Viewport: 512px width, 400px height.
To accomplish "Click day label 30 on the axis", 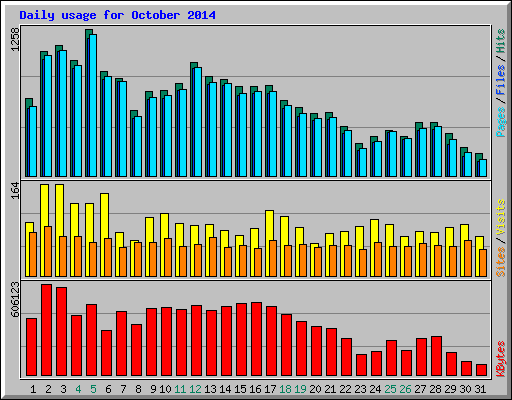I will coord(465,389).
